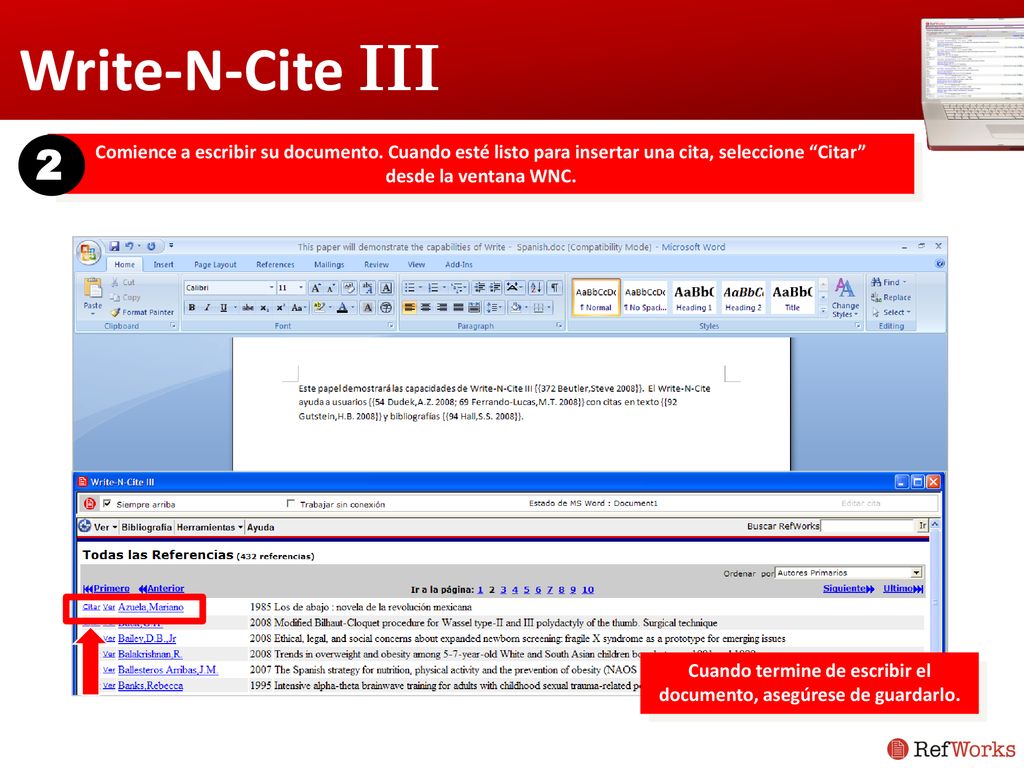Undo the last action

coord(129,246)
